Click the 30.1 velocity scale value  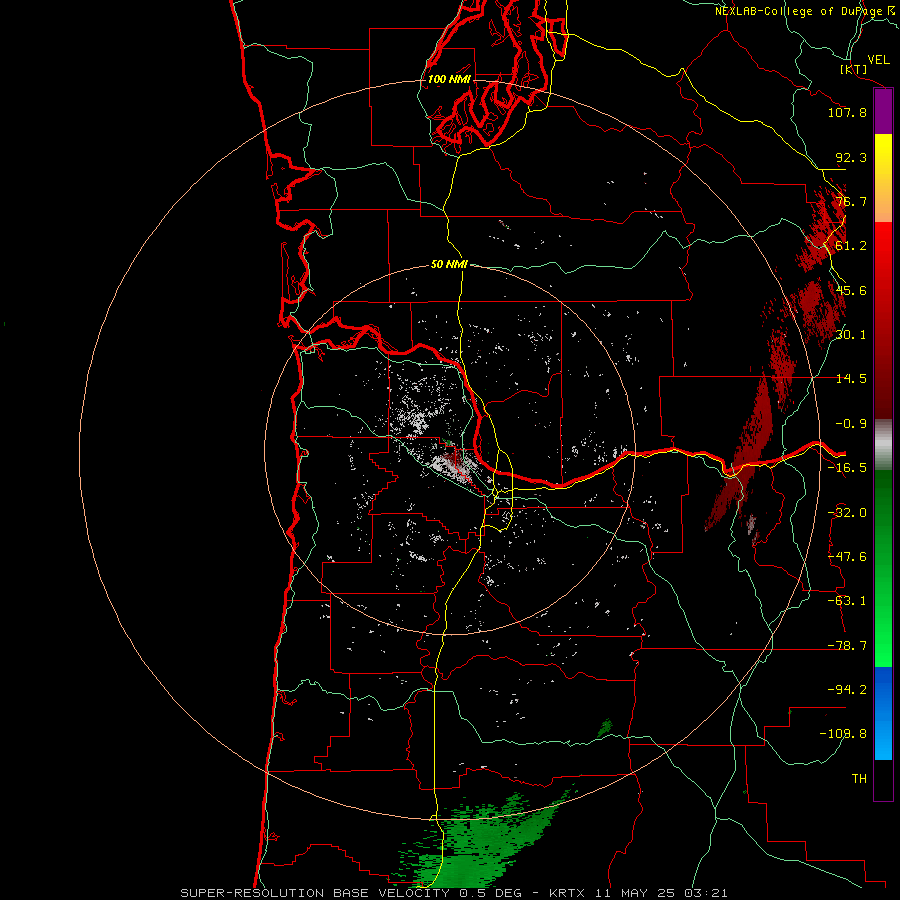pyautogui.click(x=851, y=335)
